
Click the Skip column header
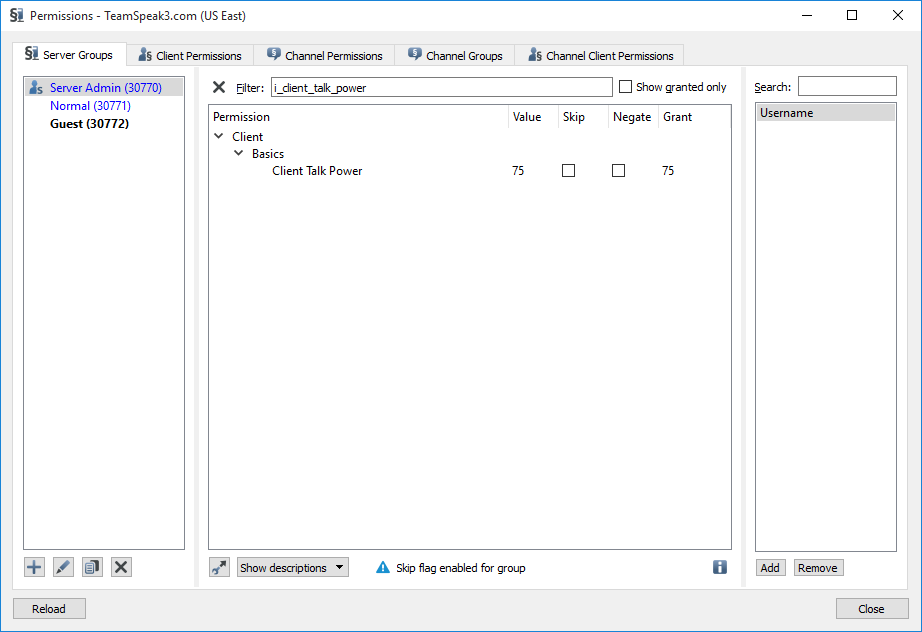pos(583,117)
